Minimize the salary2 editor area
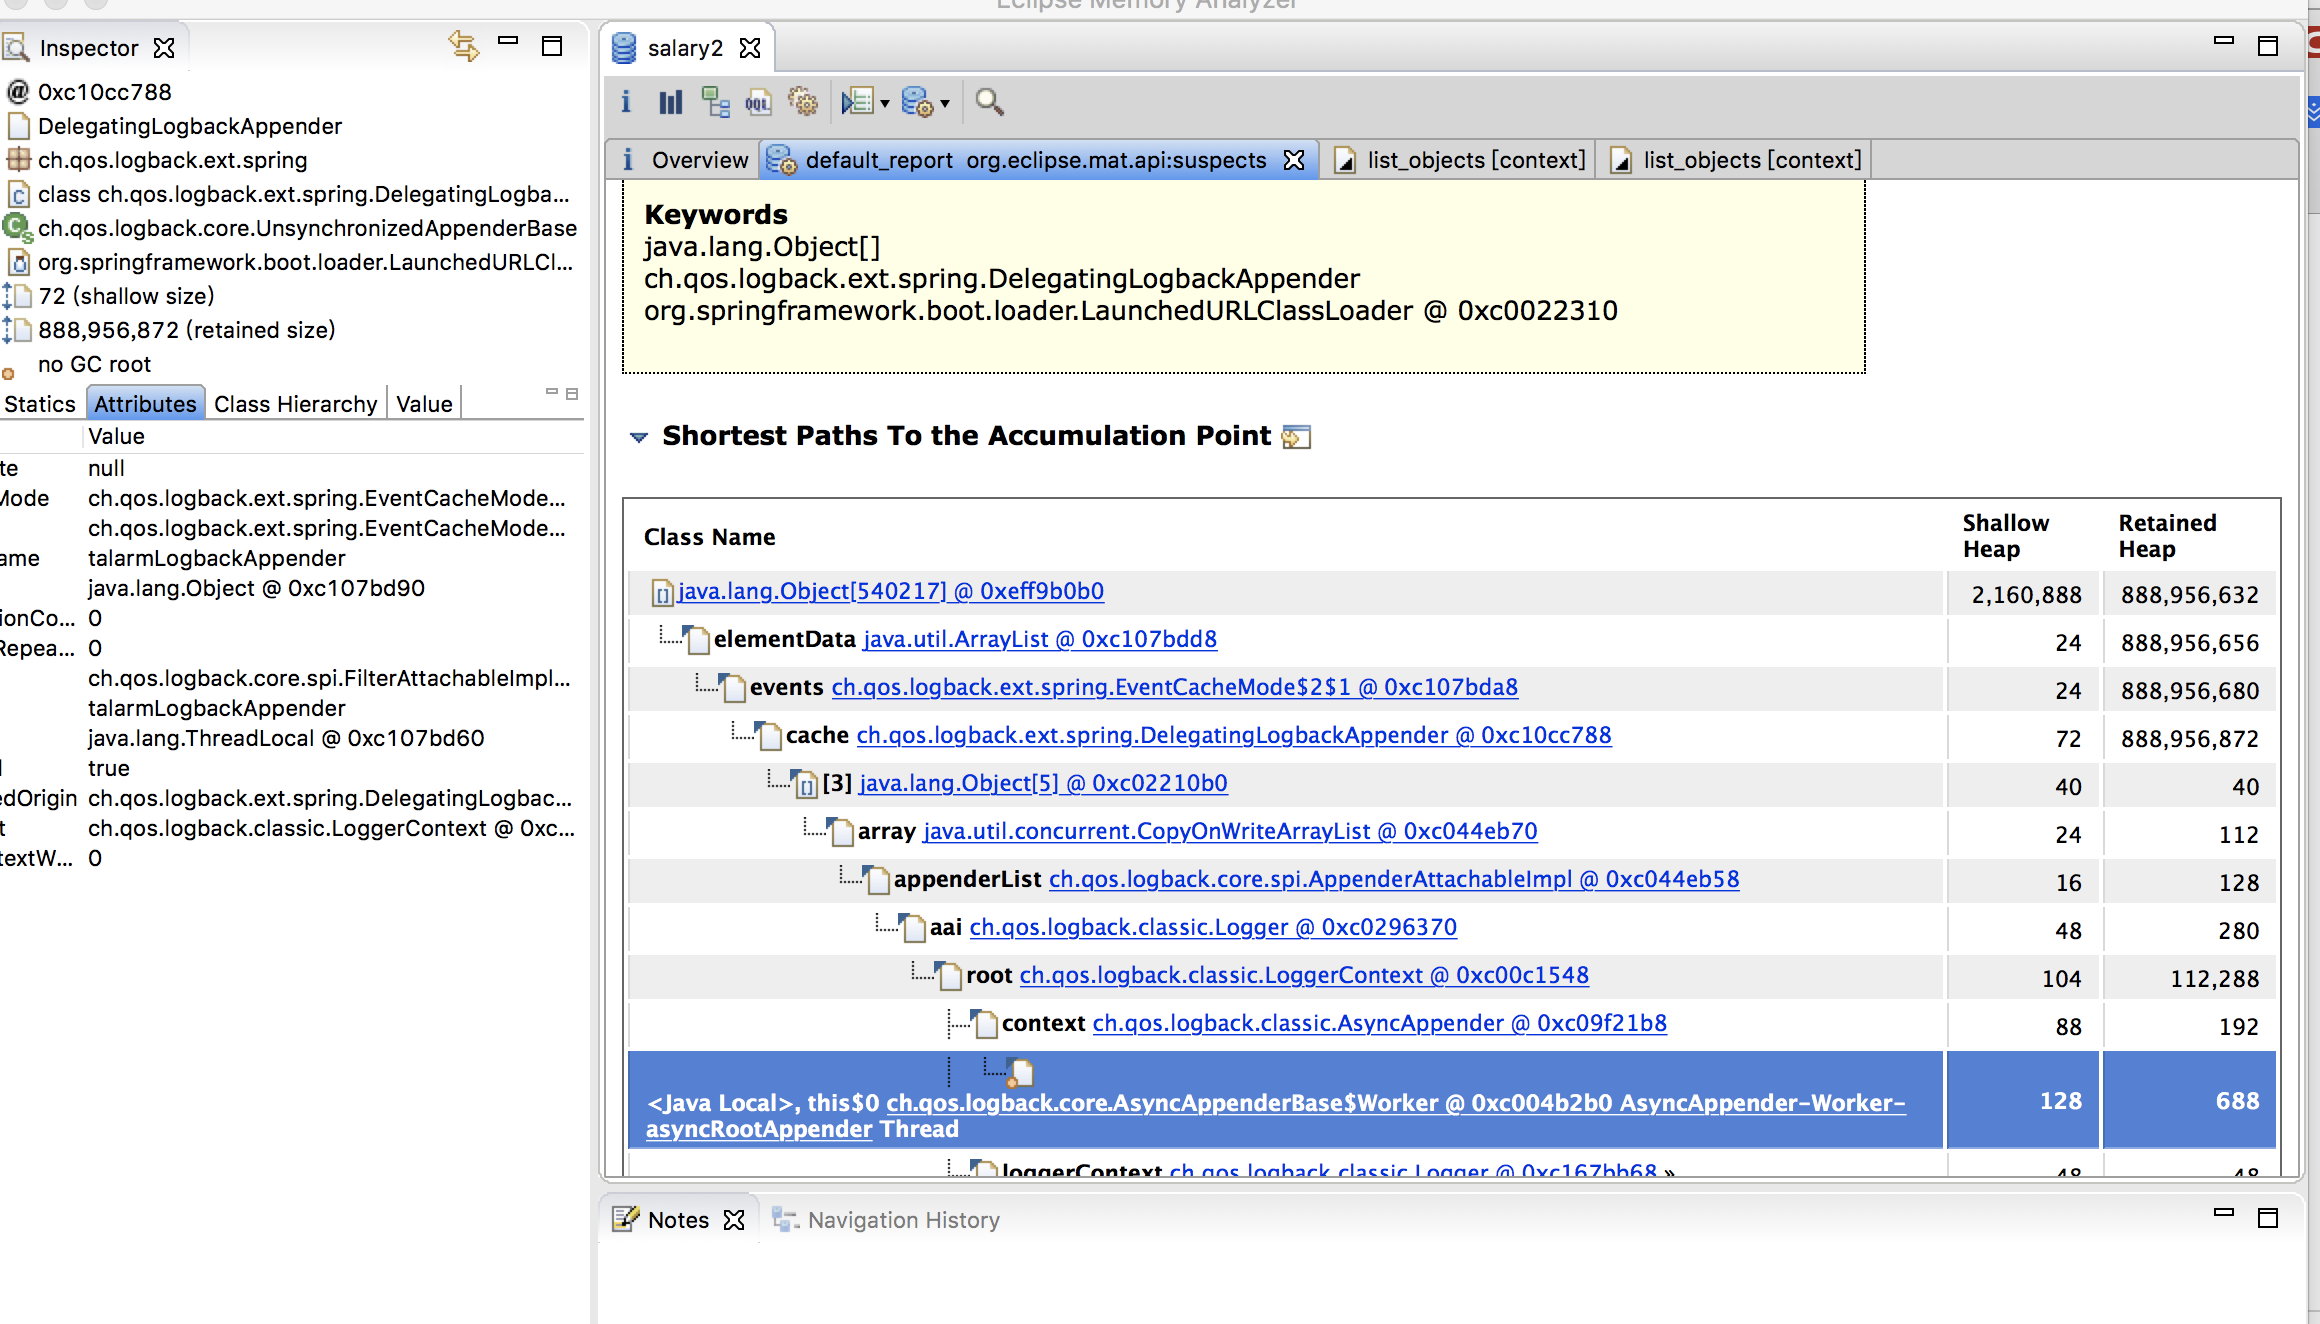The width and height of the screenshot is (2320, 1324). (2224, 41)
